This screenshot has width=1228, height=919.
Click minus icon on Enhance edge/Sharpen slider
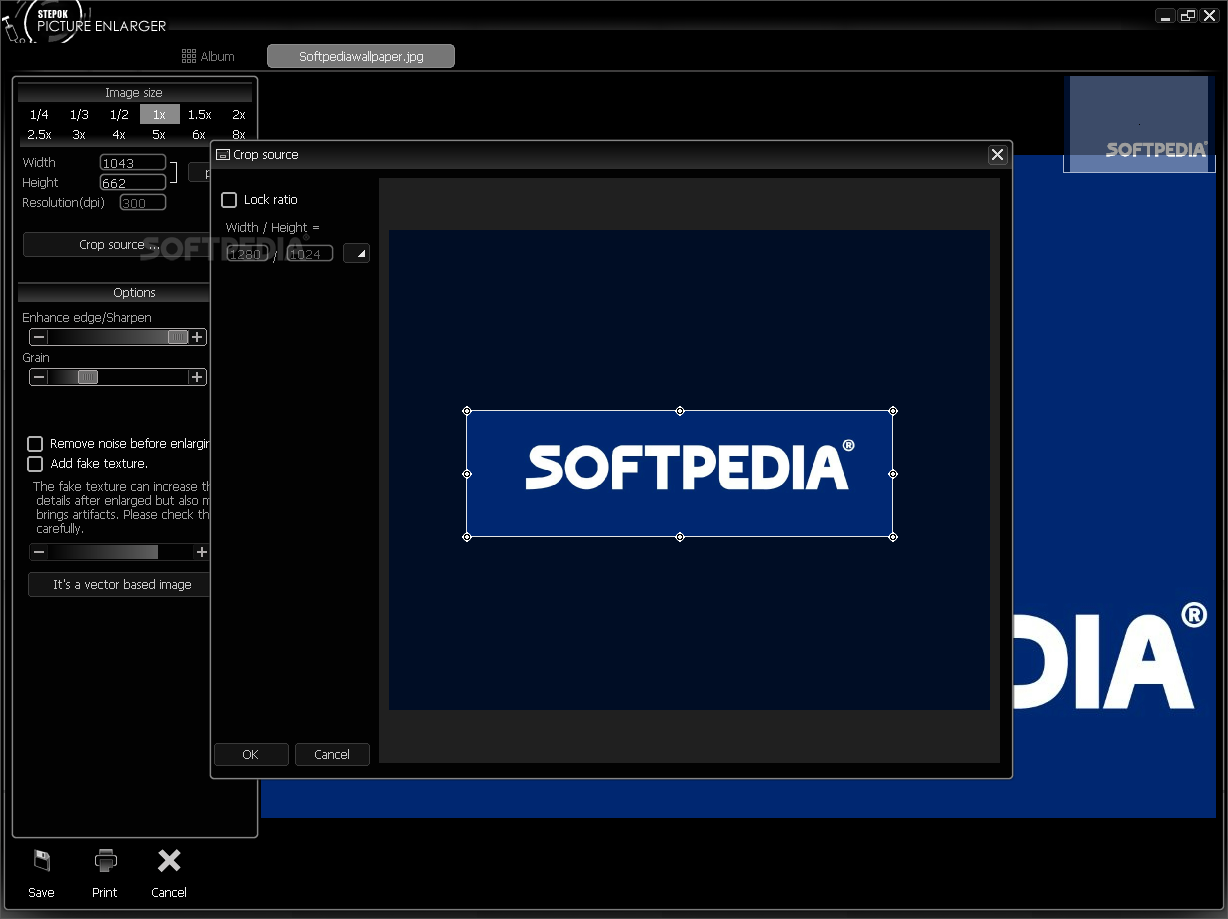click(39, 337)
